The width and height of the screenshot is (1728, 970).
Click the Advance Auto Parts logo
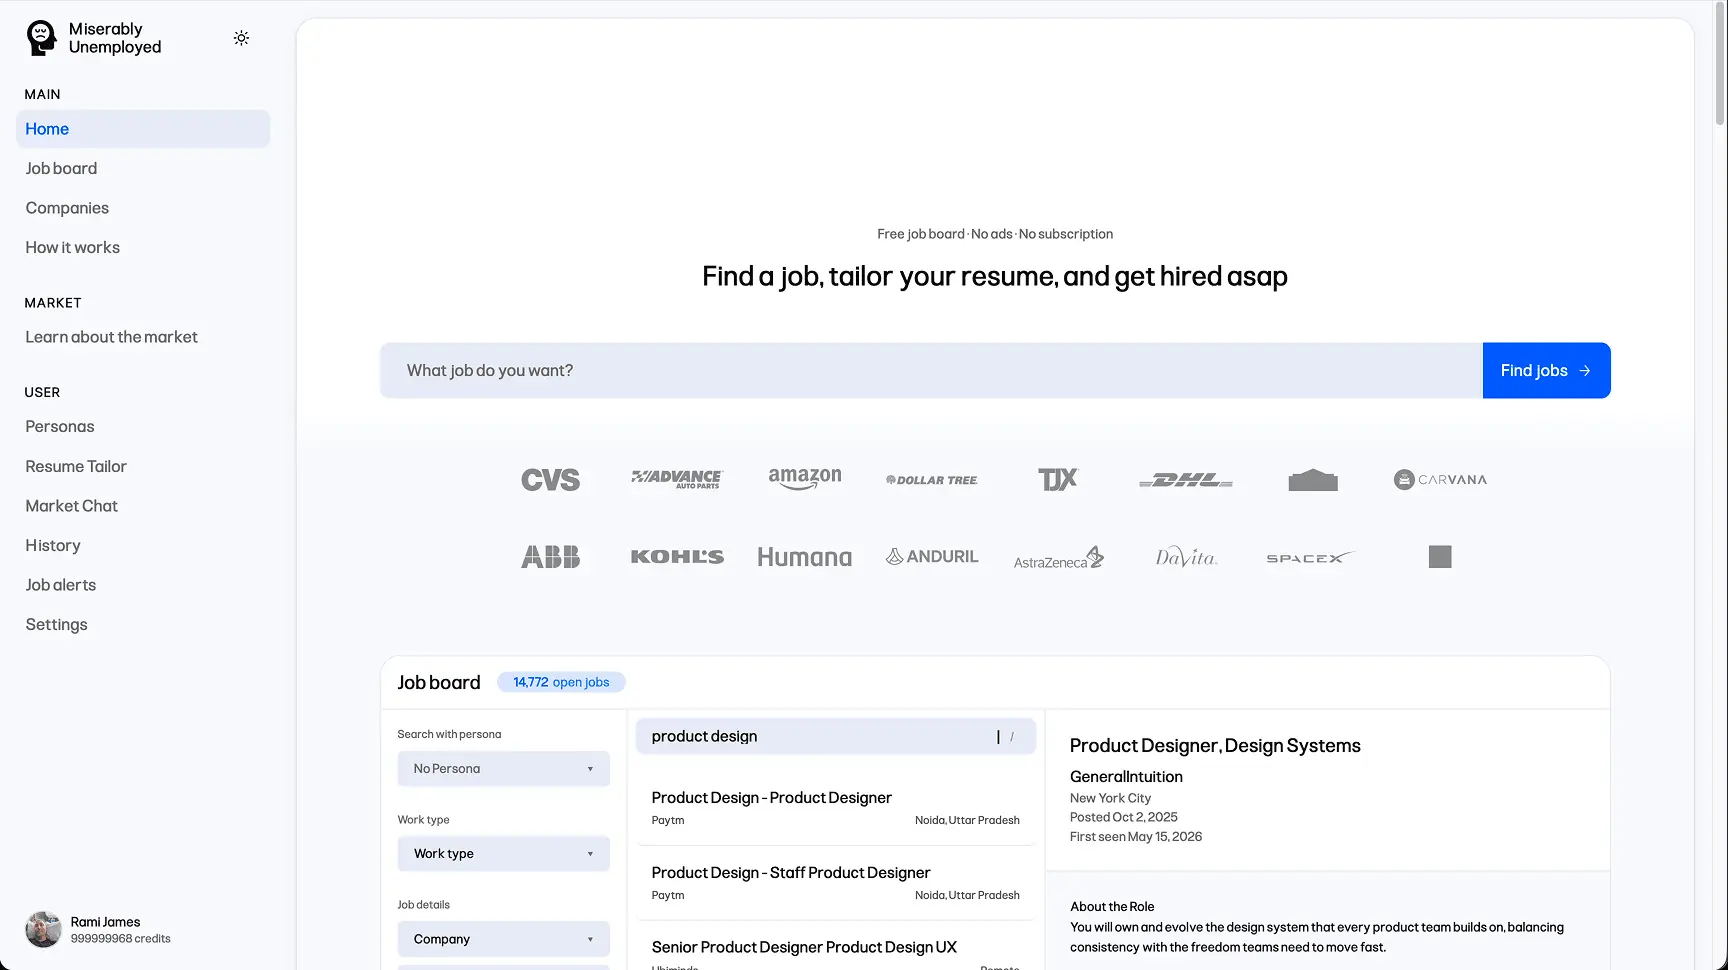pyautogui.click(x=677, y=479)
